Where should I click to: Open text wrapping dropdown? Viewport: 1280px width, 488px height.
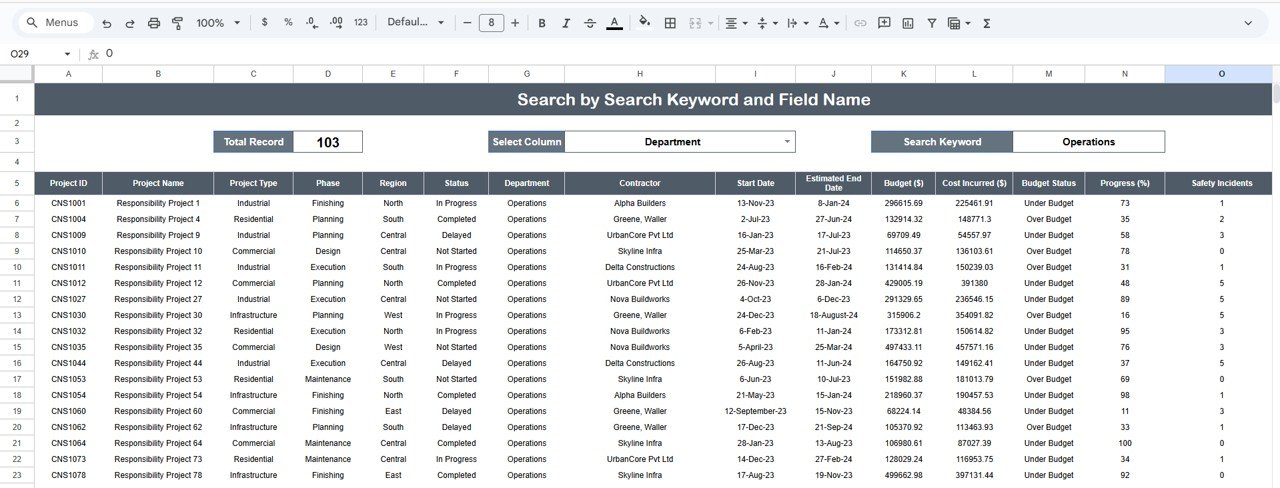(798, 22)
